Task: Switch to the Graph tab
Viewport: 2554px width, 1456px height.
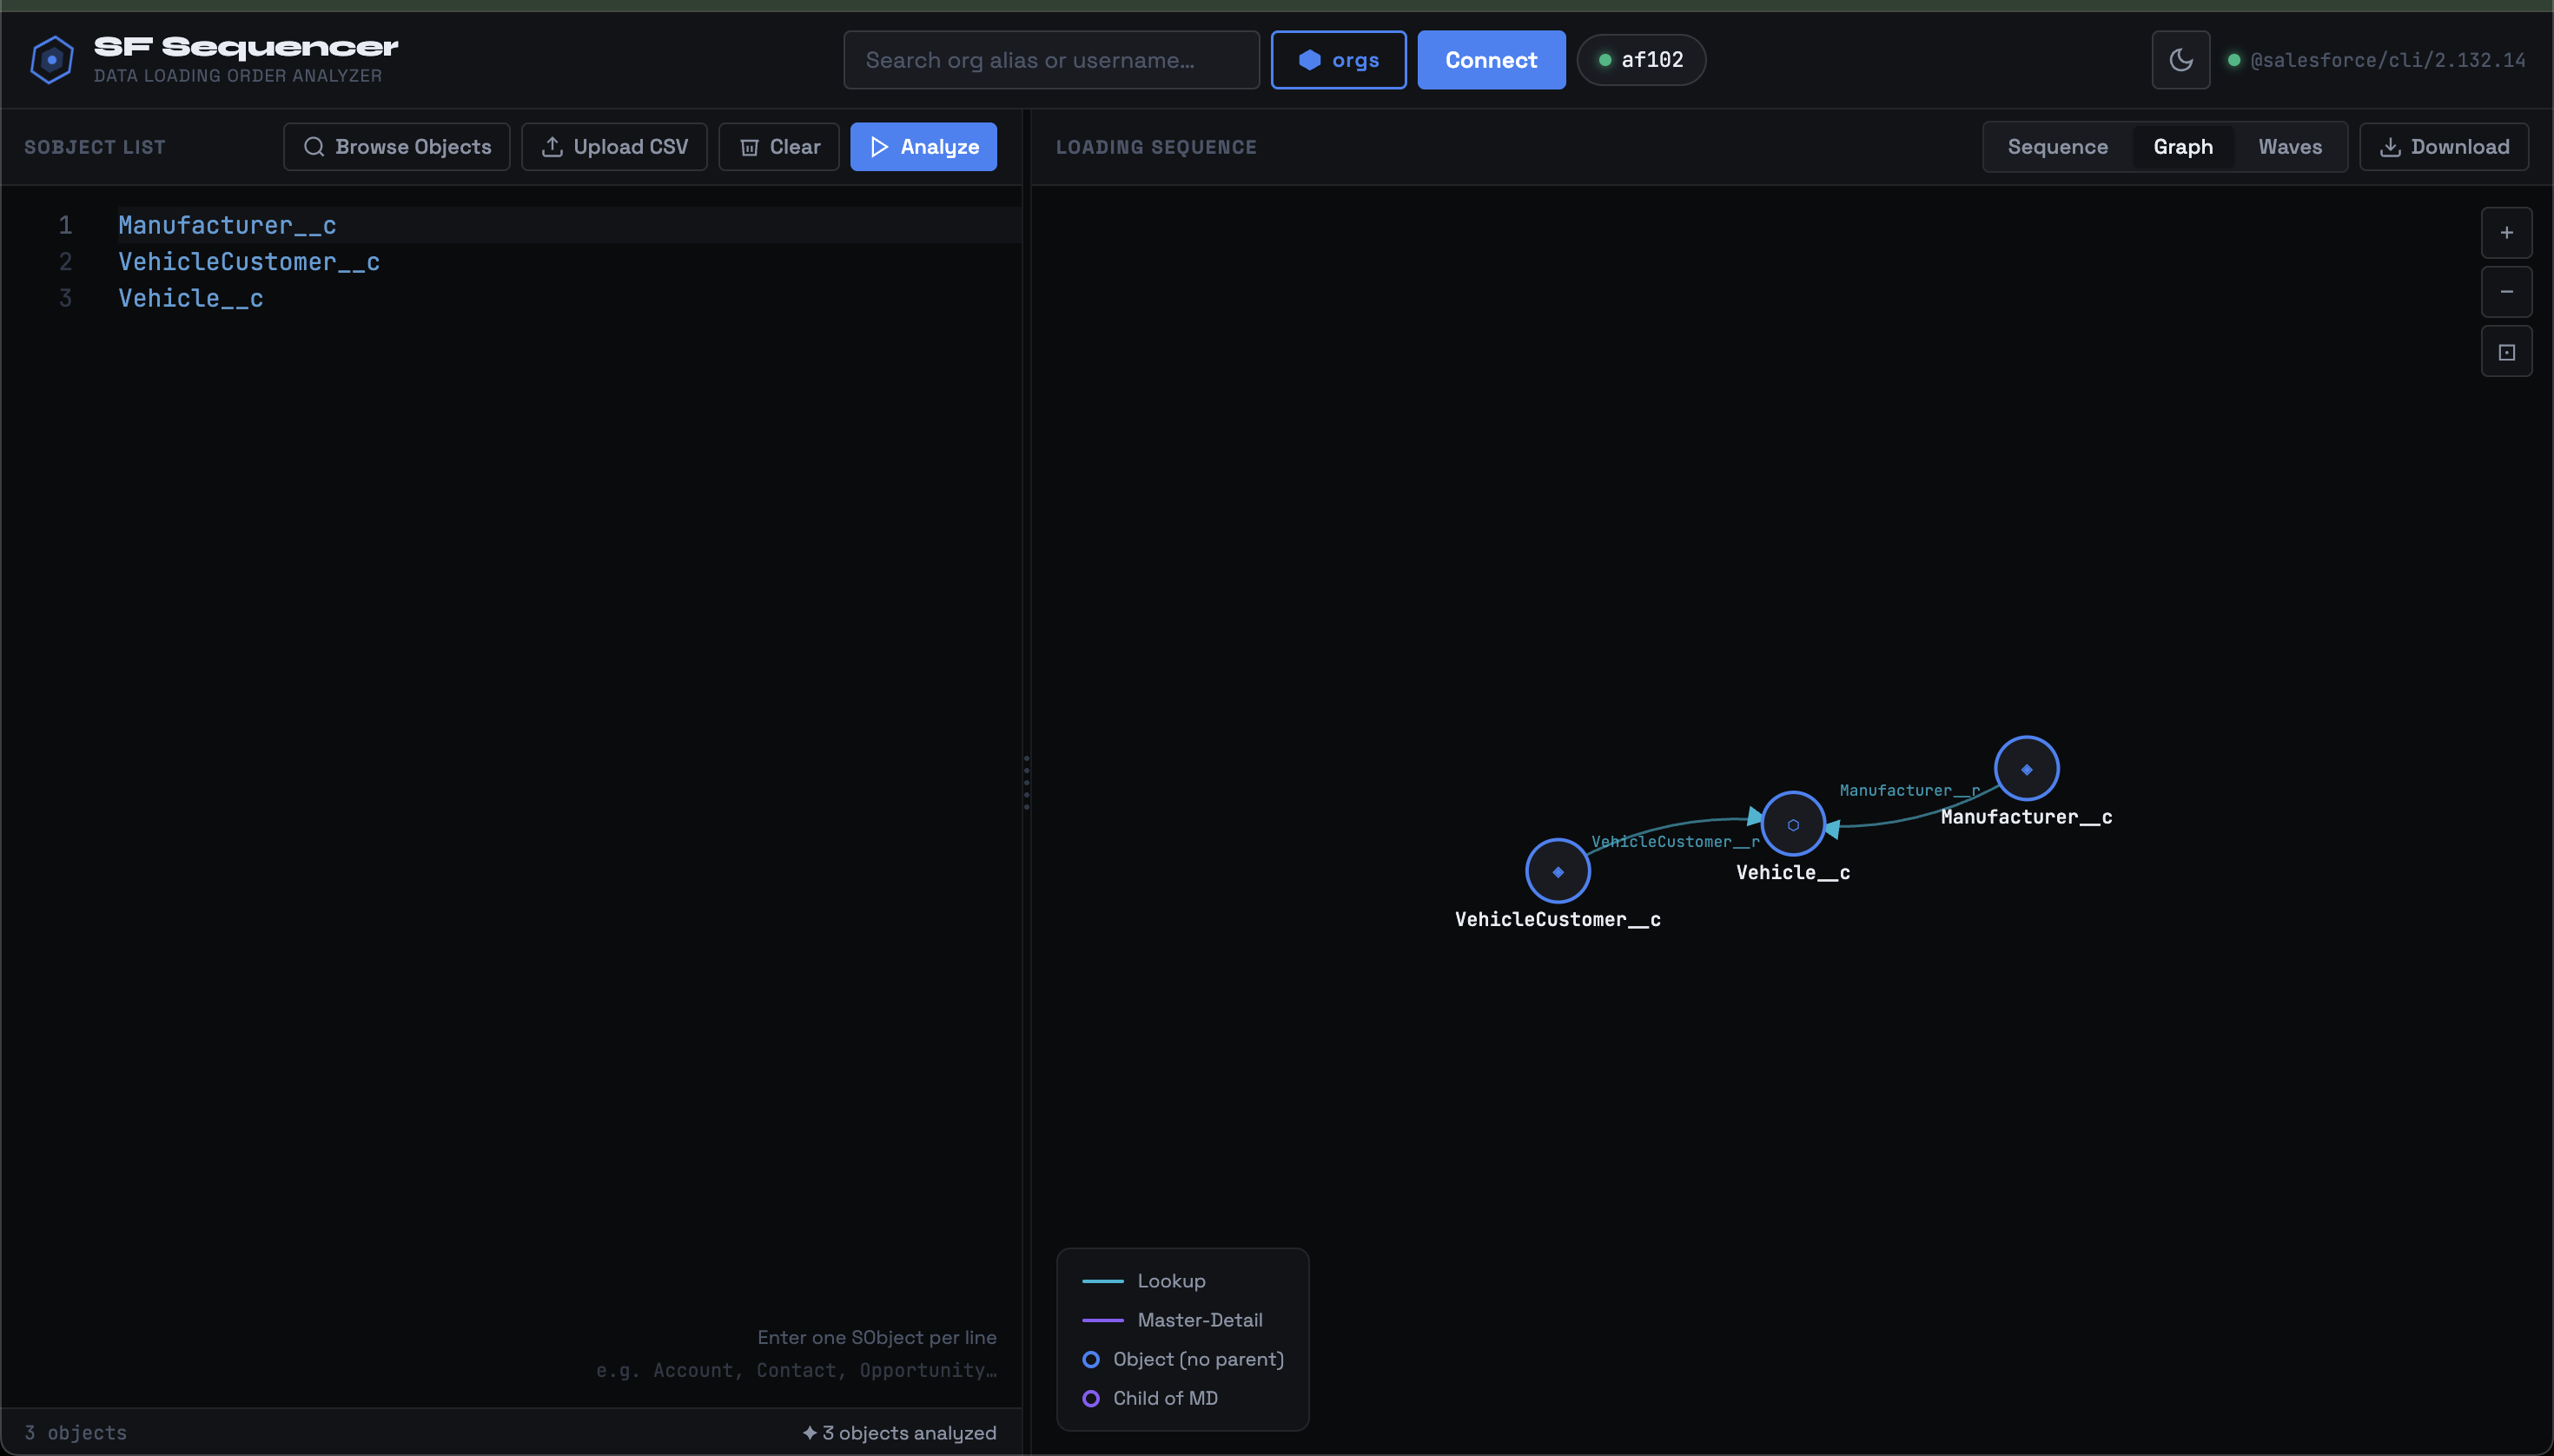Action: [x=2182, y=147]
